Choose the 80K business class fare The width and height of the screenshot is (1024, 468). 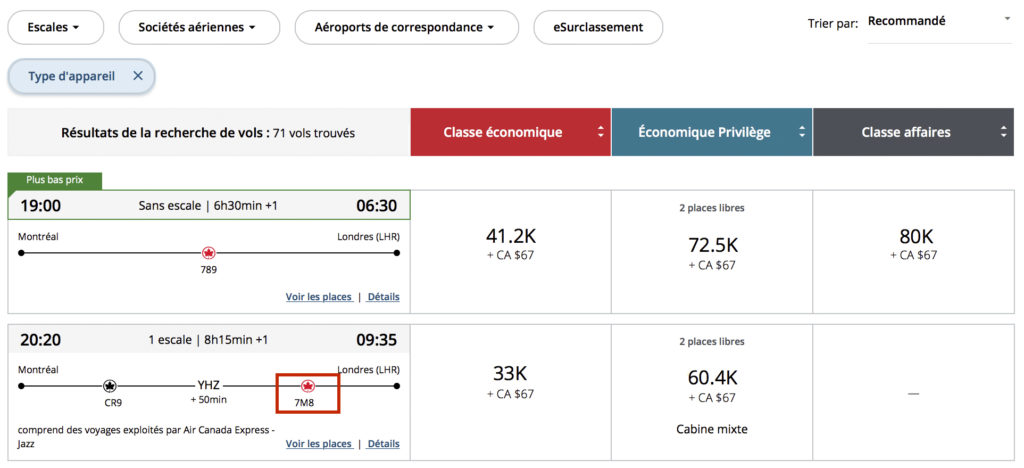click(x=913, y=243)
